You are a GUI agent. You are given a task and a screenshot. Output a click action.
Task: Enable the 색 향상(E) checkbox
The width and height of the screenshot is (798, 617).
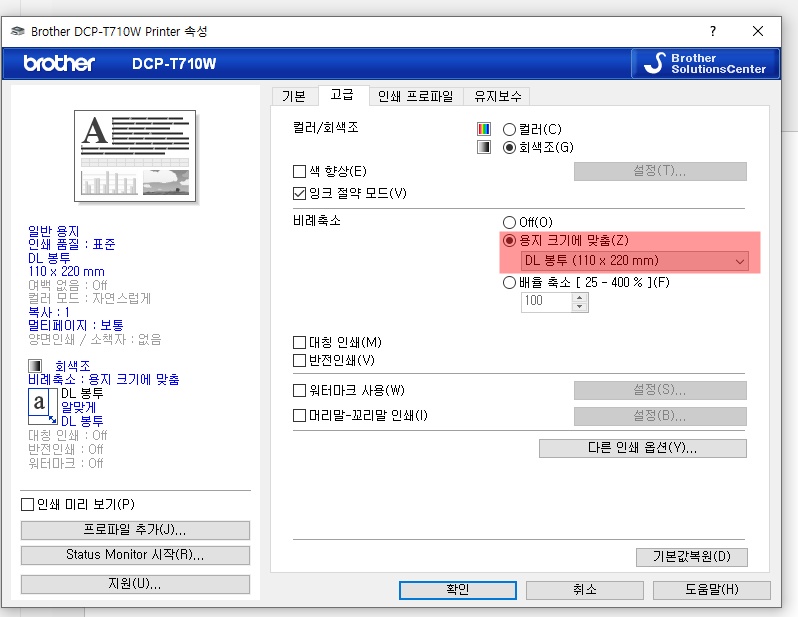(x=299, y=171)
